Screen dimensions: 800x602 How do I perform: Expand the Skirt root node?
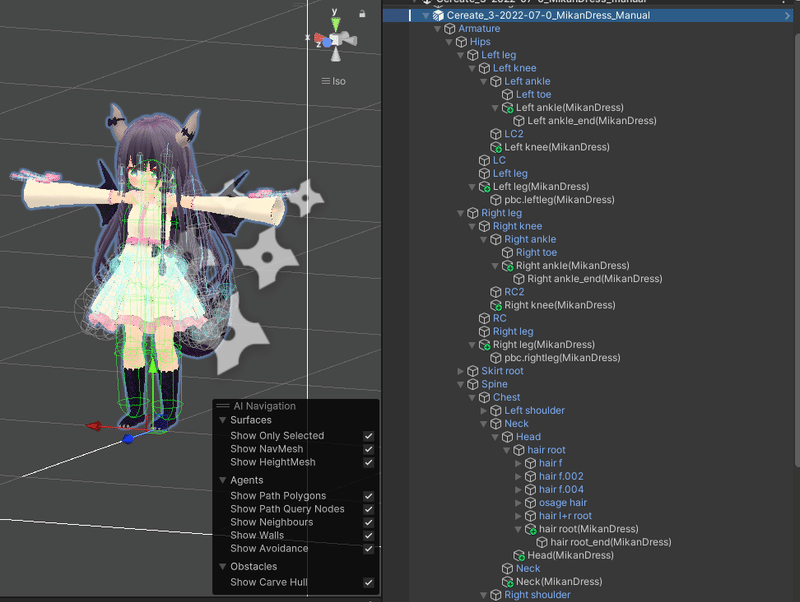point(459,370)
